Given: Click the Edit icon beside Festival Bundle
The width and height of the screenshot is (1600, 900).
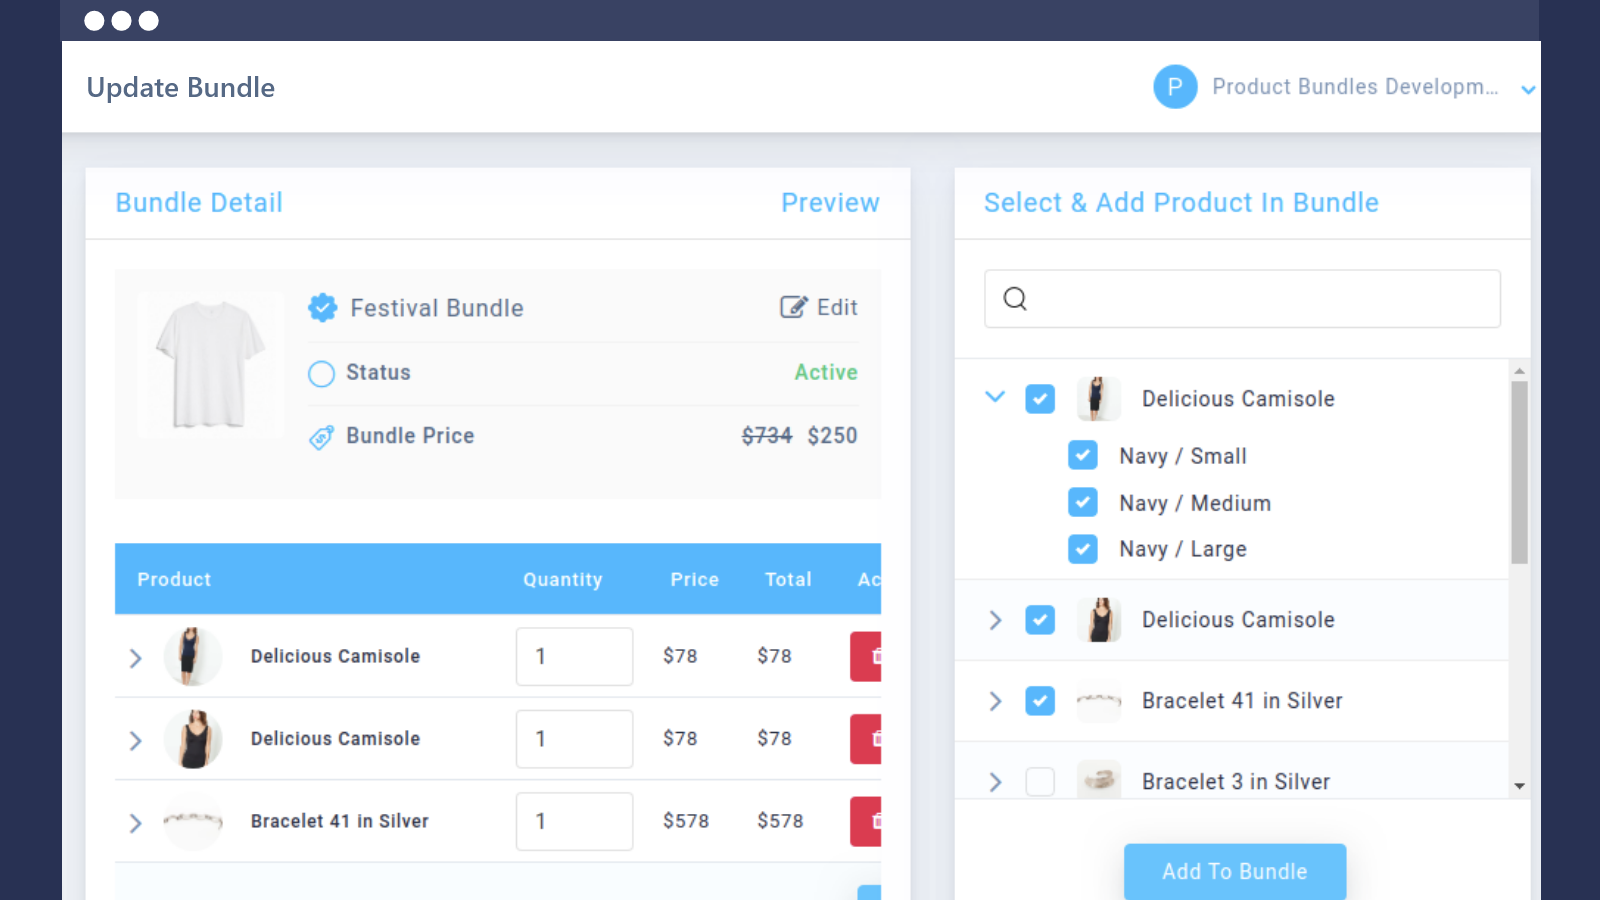Looking at the screenshot, I should point(793,307).
